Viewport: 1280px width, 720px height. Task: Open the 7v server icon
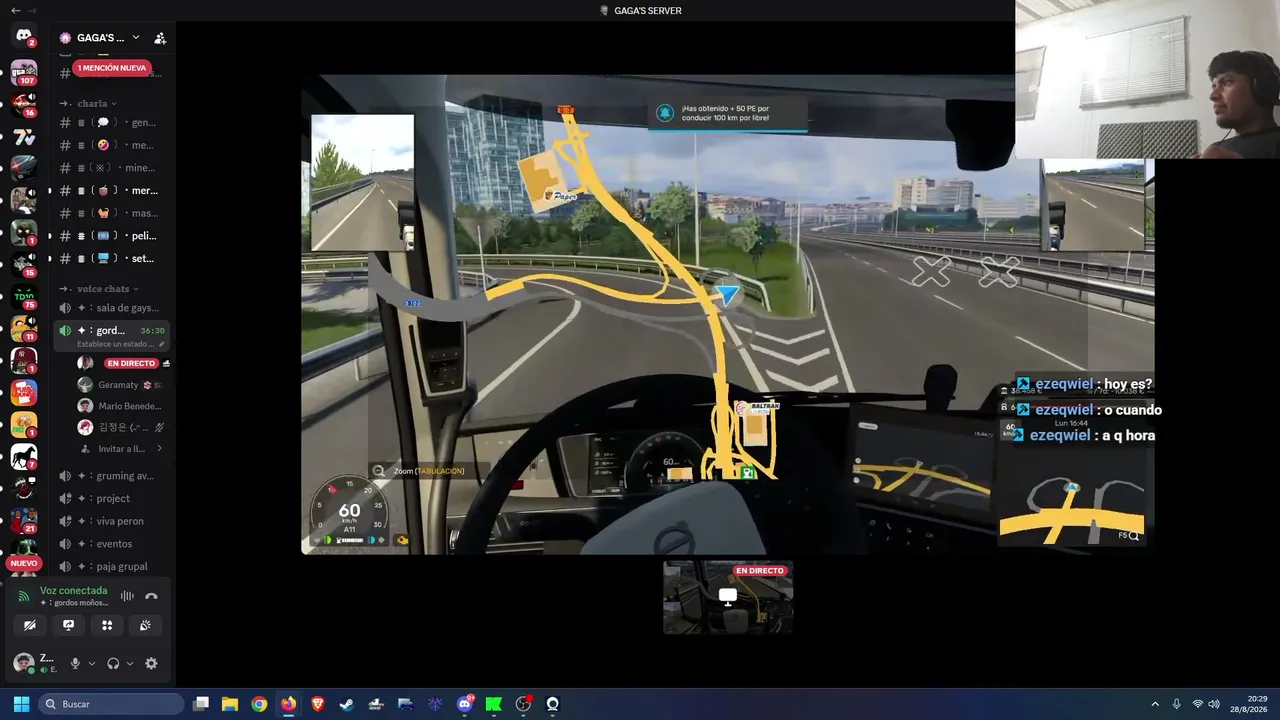coord(24,137)
